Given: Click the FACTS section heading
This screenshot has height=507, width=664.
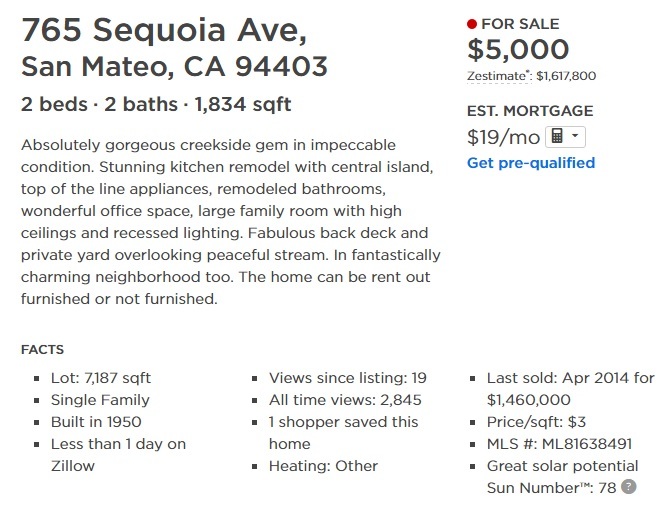Looking at the screenshot, I should click(42, 349).
